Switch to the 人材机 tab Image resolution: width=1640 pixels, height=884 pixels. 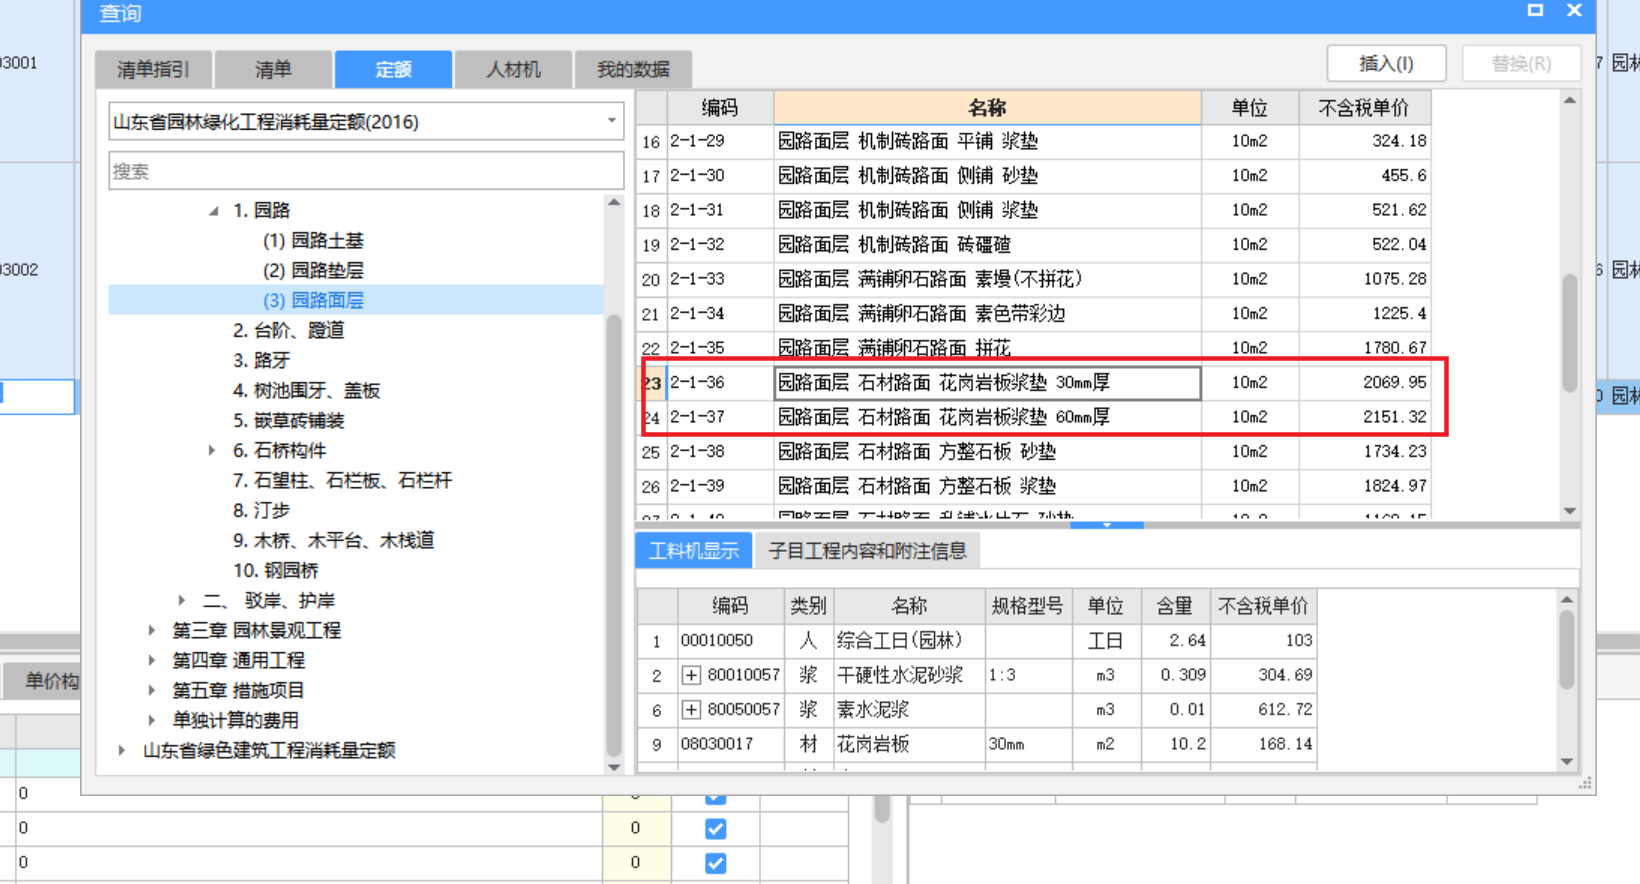[x=513, y=69]
